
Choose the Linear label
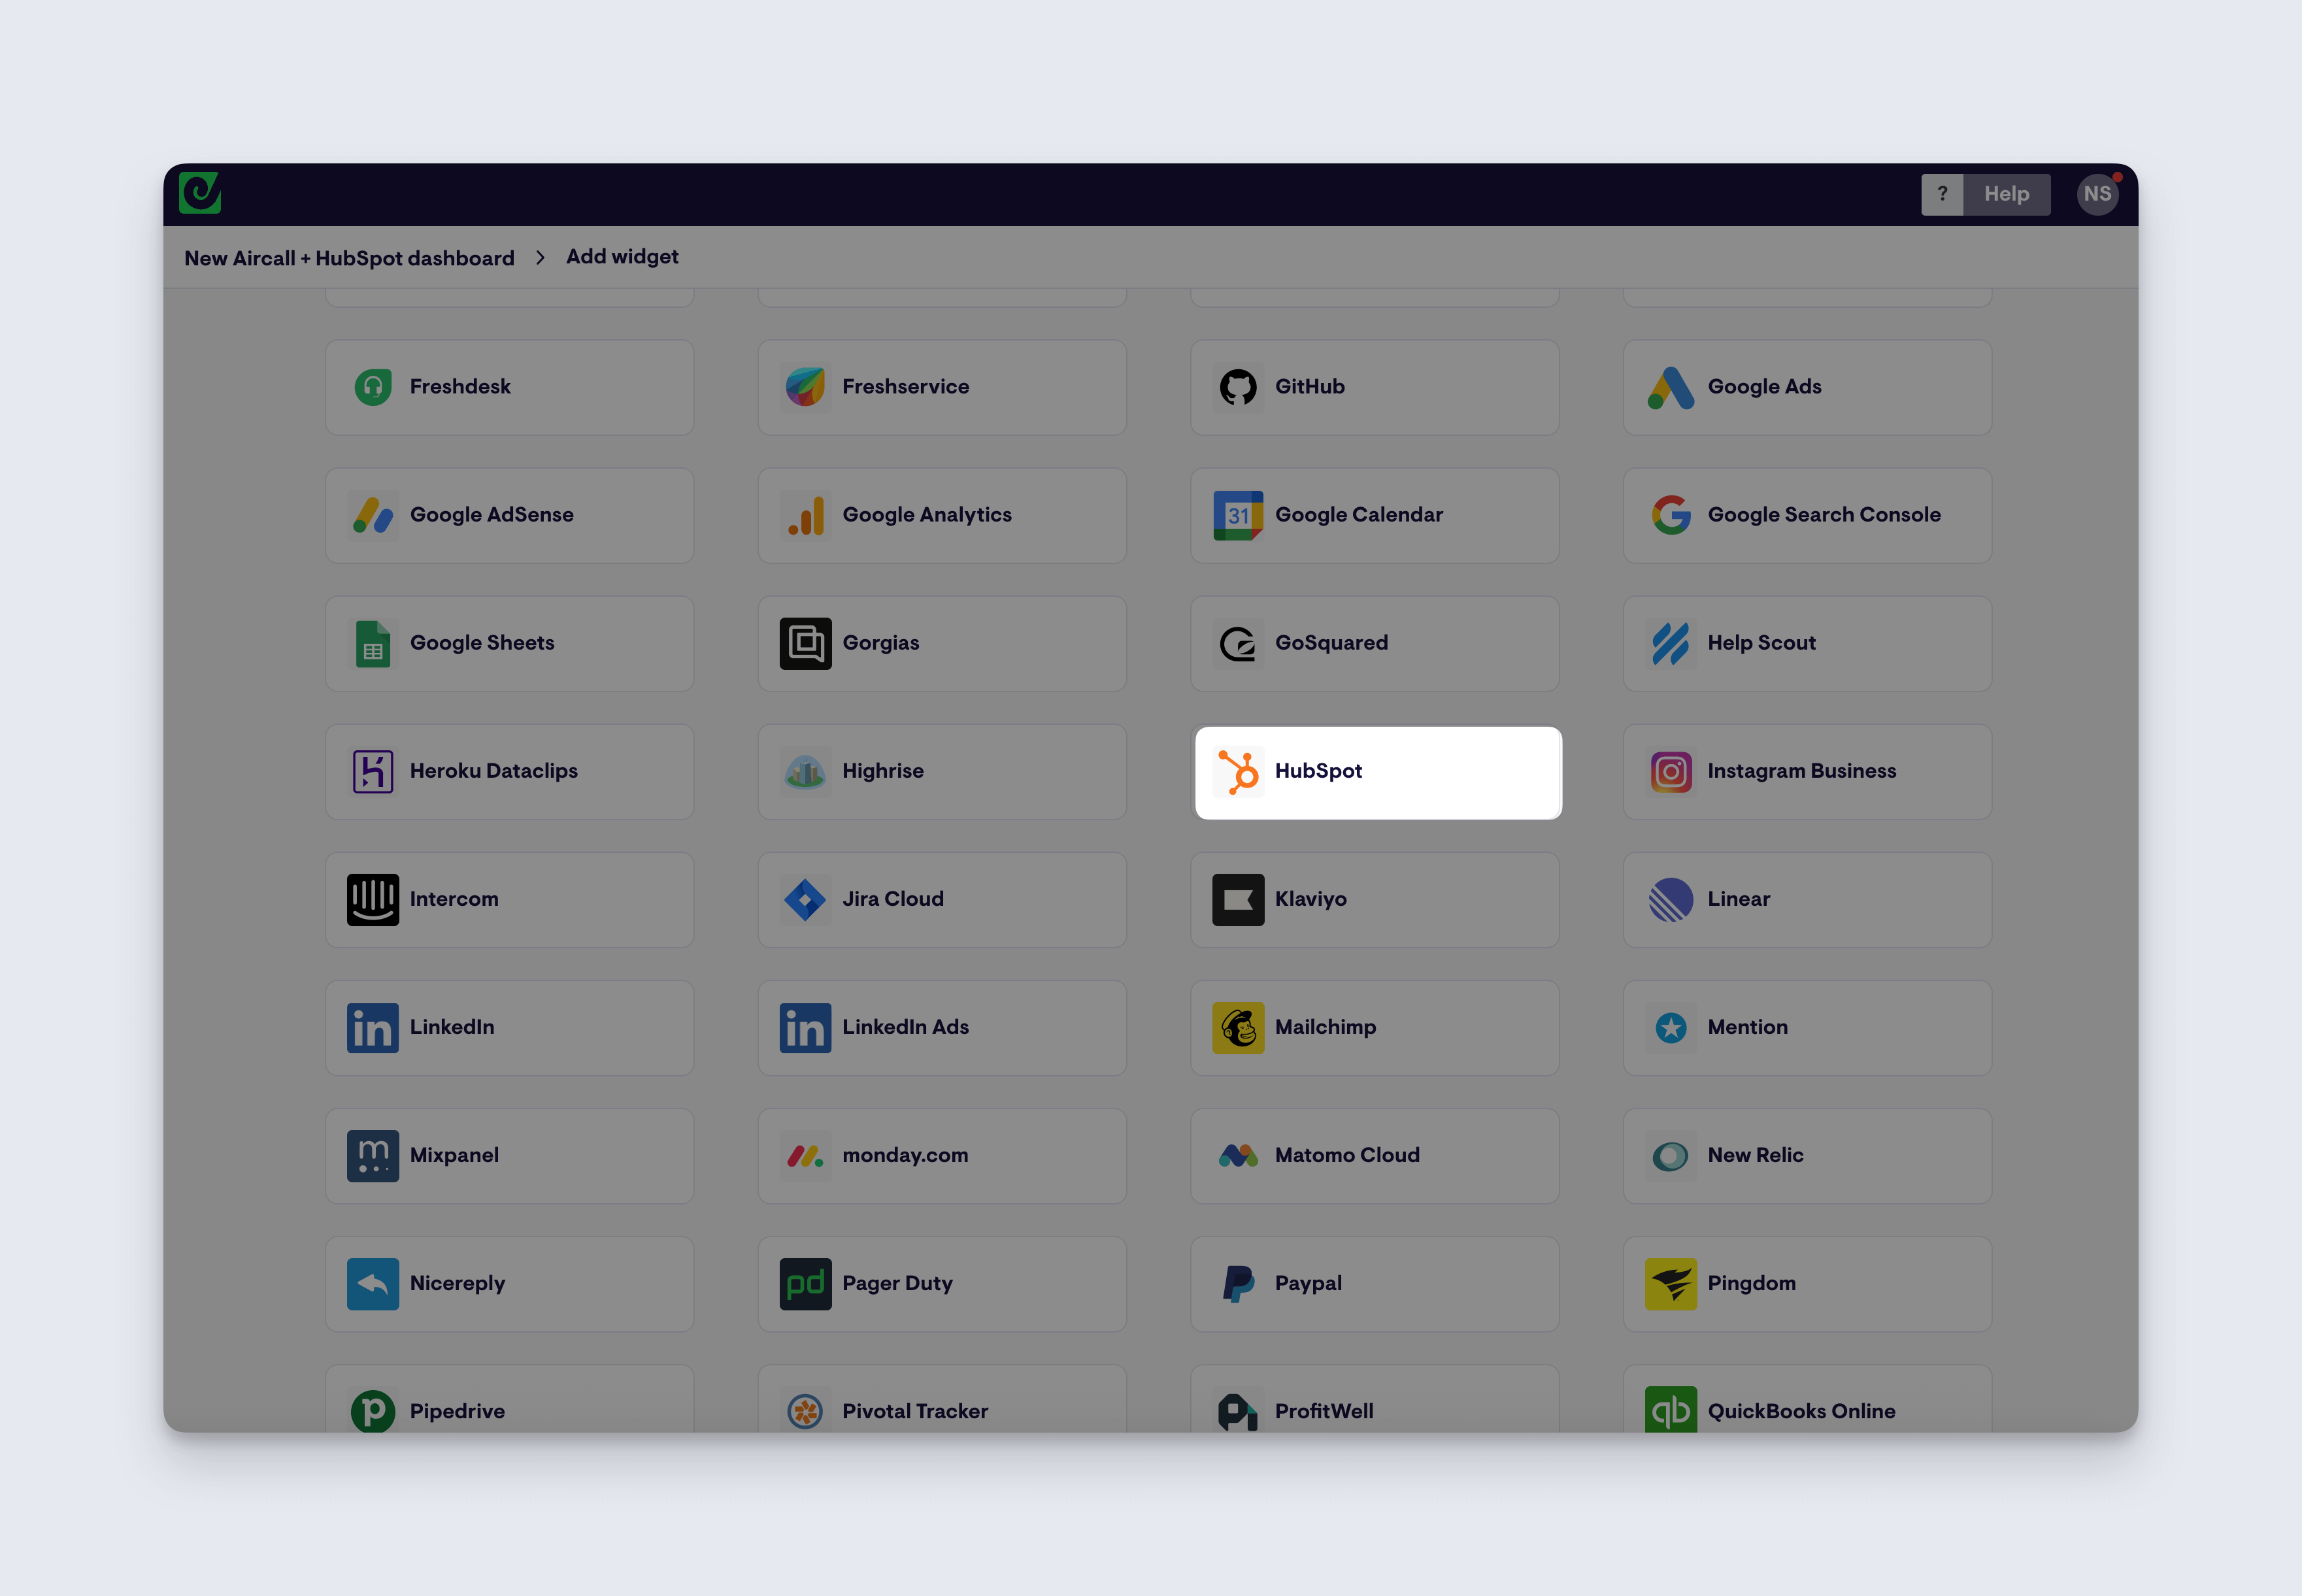click(x=1739, y=899)
